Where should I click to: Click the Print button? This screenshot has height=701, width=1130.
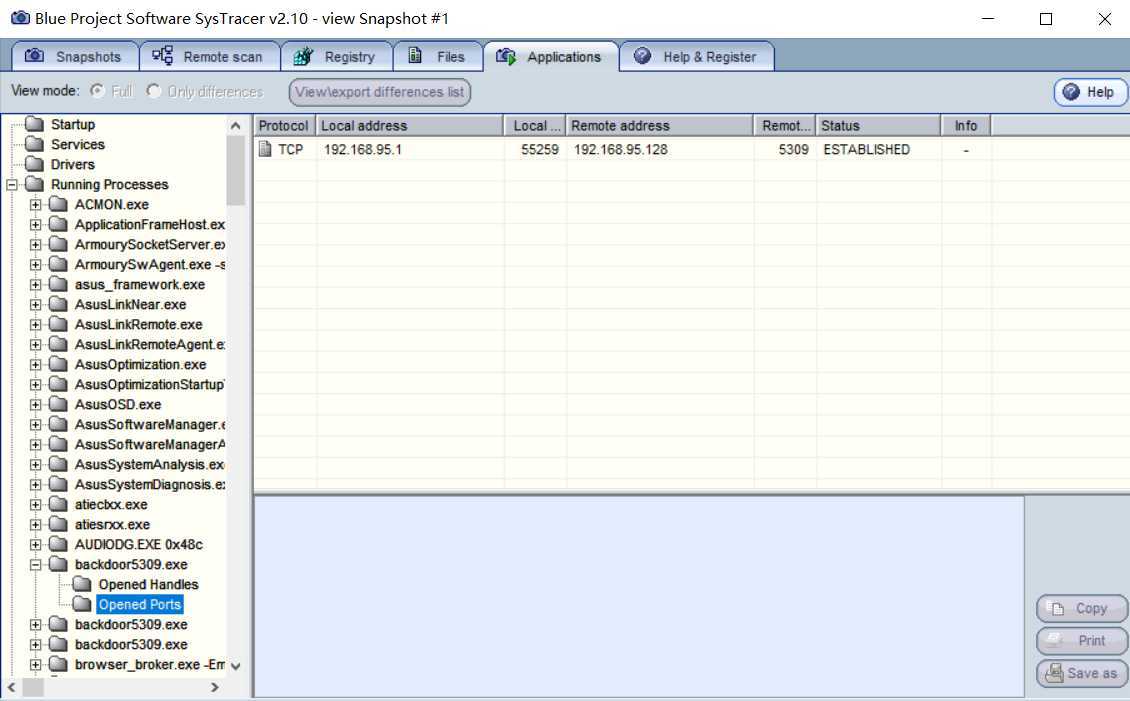click(x=1081, y=640)
